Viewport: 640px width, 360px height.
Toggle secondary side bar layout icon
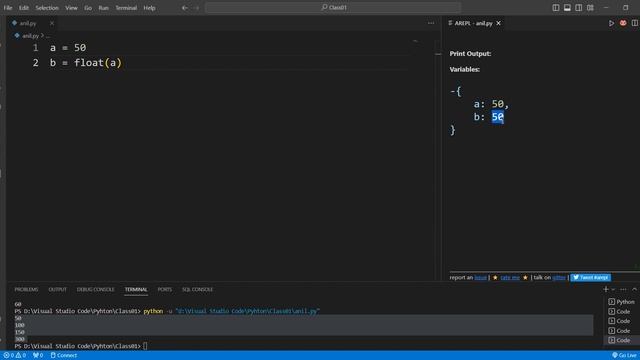[x=578, y=8]
